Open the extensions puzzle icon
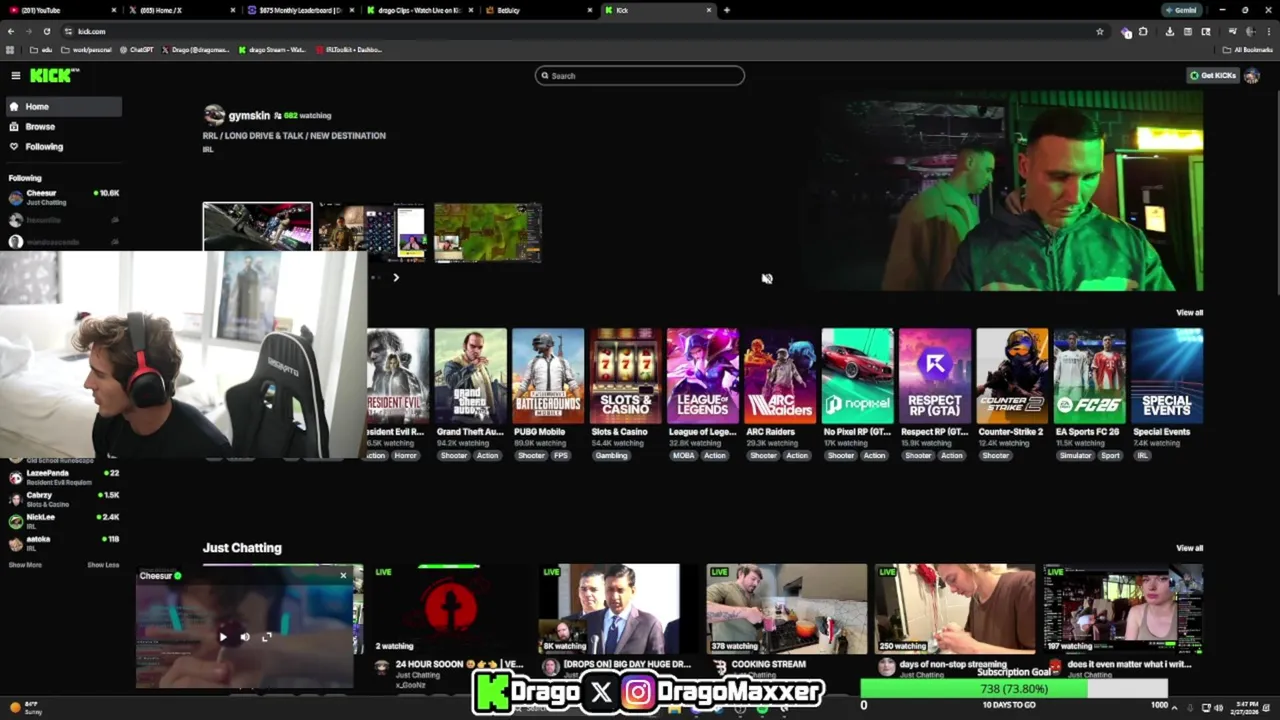 1143,31
